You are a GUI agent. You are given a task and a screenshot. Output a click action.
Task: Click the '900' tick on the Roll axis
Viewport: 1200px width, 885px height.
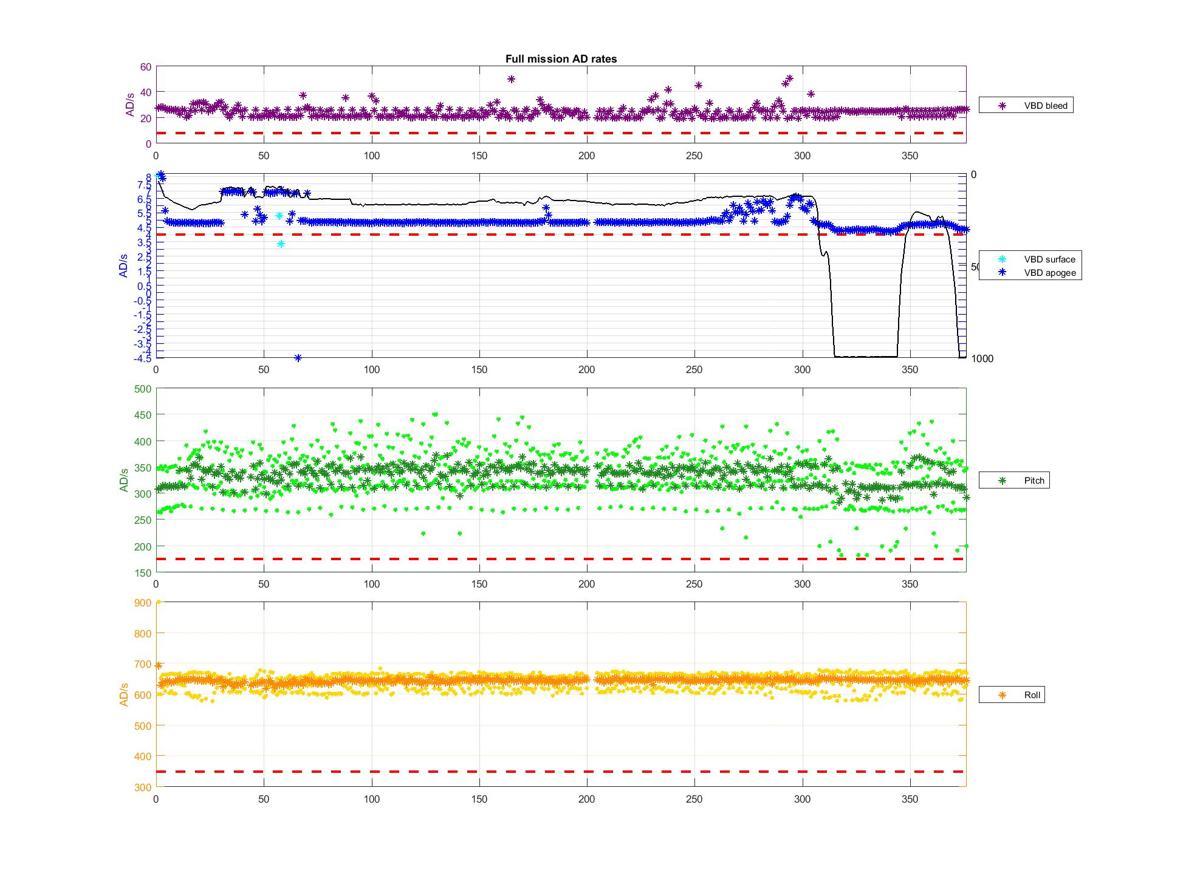pos(142,602)
